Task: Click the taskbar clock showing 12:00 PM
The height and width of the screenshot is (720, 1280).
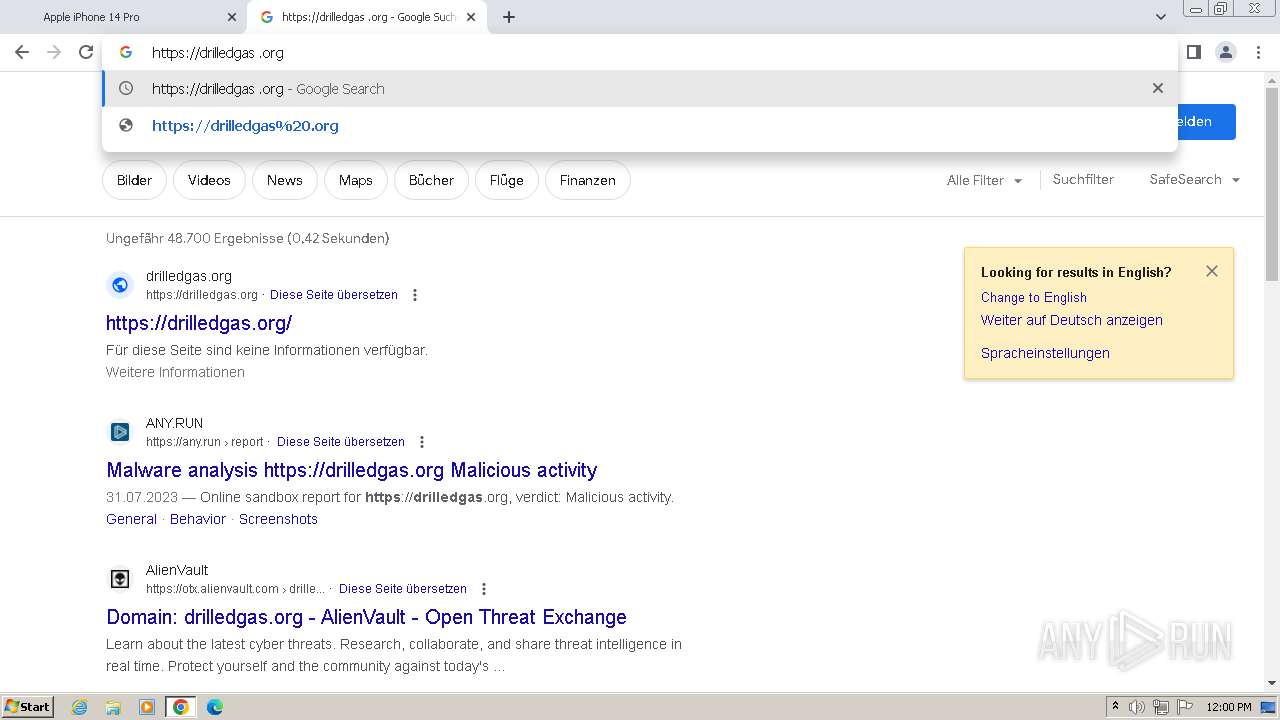Action: pyautogui.click(x=1229, y=707)
